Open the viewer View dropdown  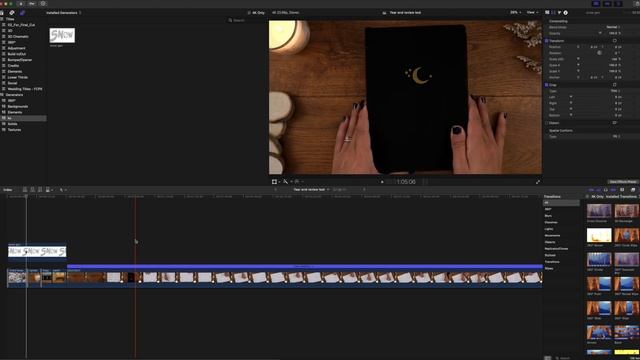coord(532,13)
